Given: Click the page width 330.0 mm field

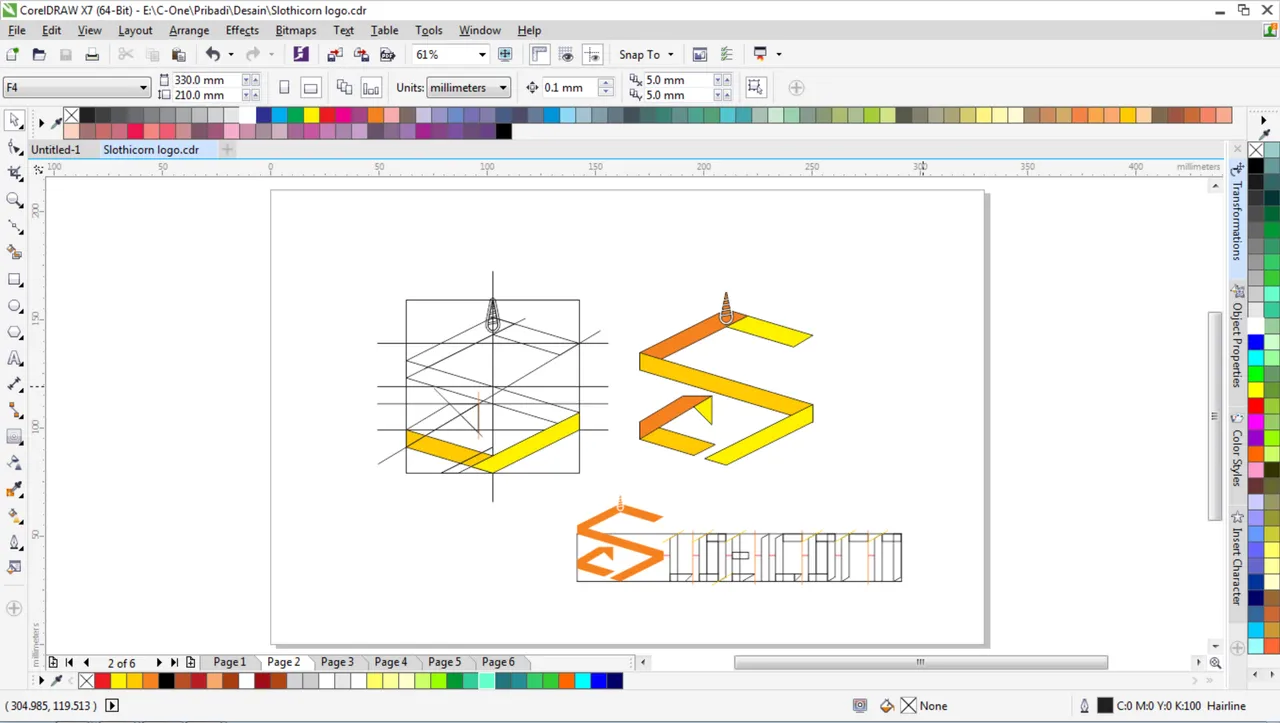Looking at the screenshot, I should [206, 79].
